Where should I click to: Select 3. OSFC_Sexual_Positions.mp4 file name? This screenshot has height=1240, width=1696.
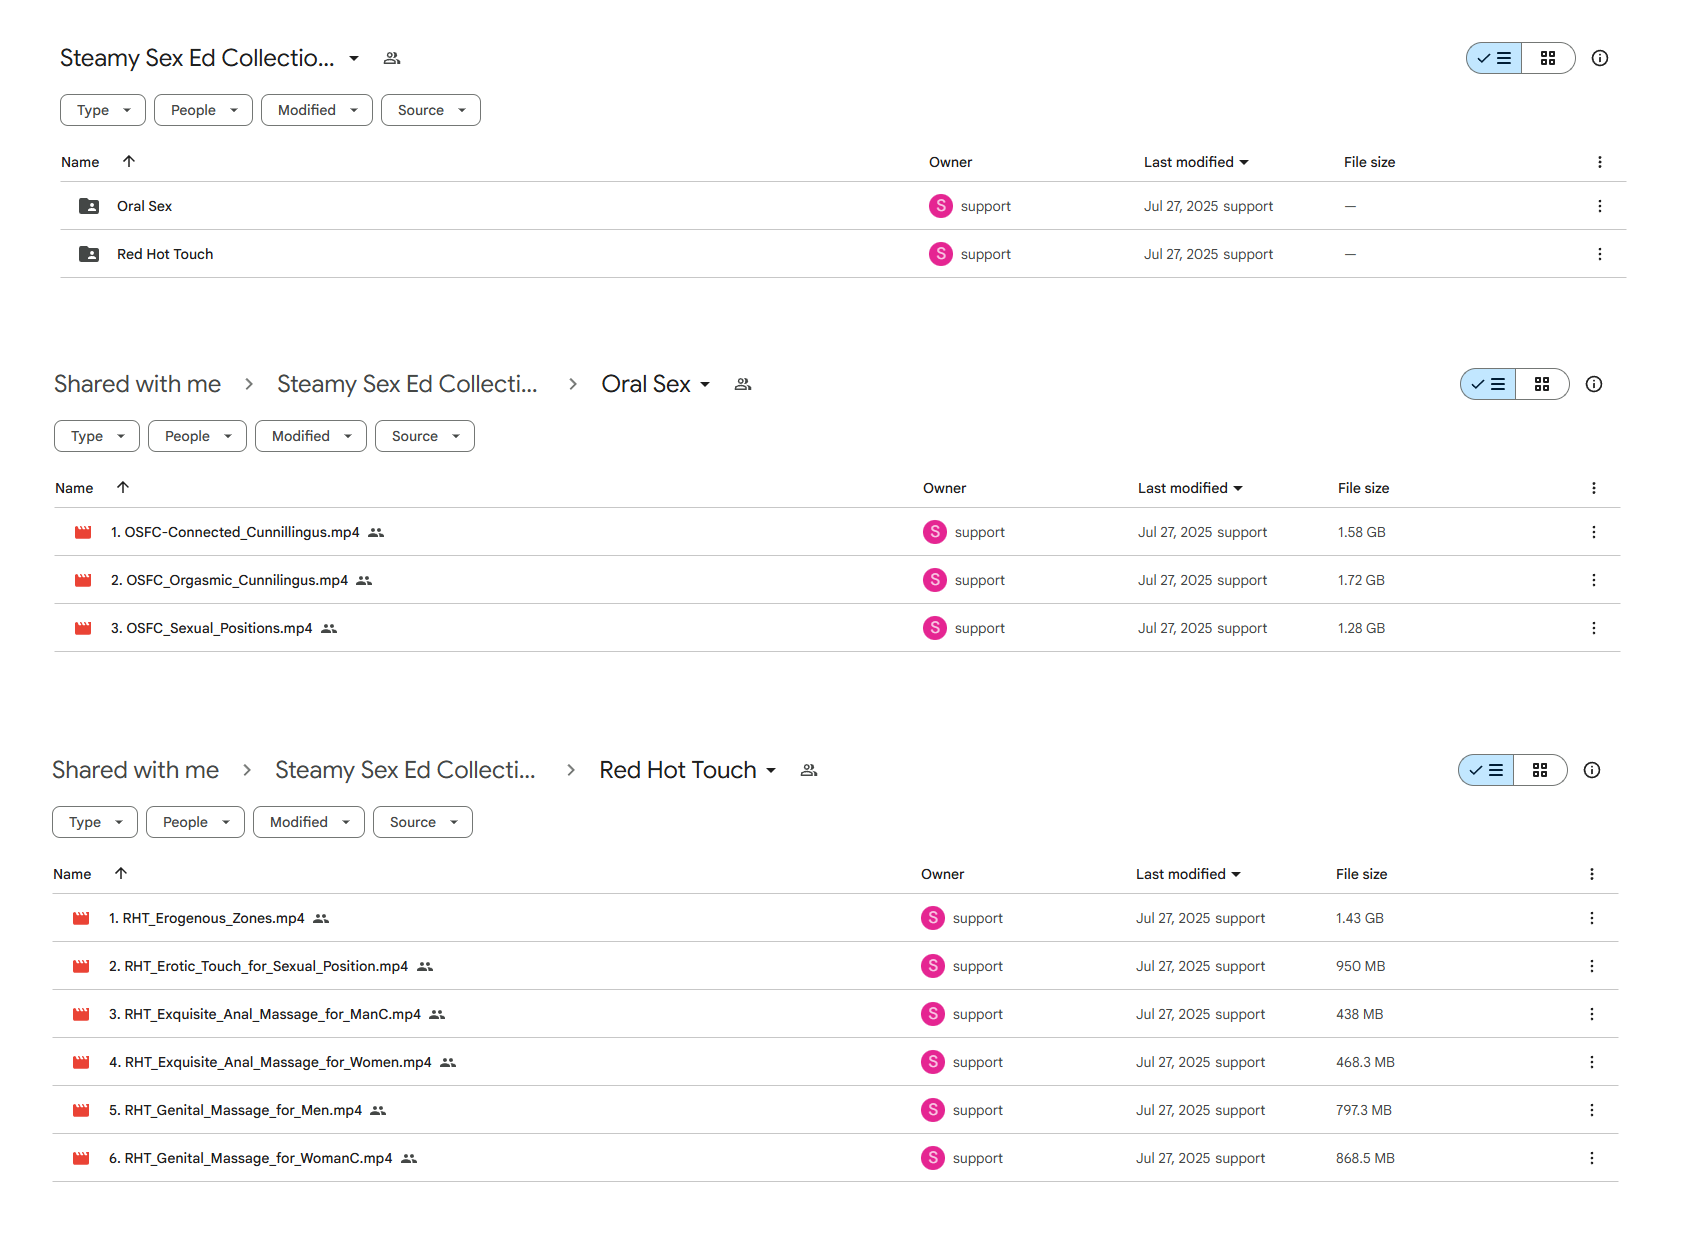click(x=211, y=628)
